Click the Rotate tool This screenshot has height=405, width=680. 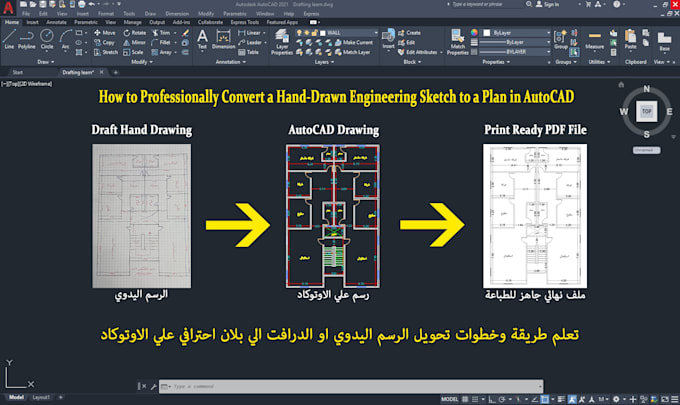[134, 33]
